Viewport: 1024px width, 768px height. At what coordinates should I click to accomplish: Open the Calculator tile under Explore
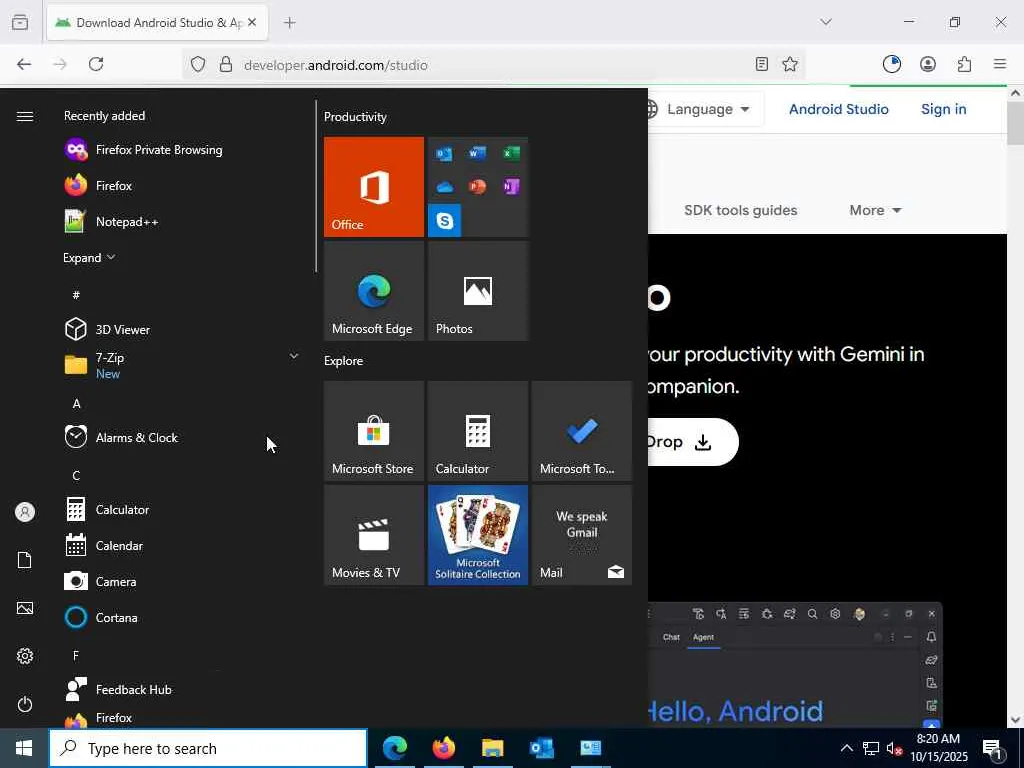[x=477, y=431]
